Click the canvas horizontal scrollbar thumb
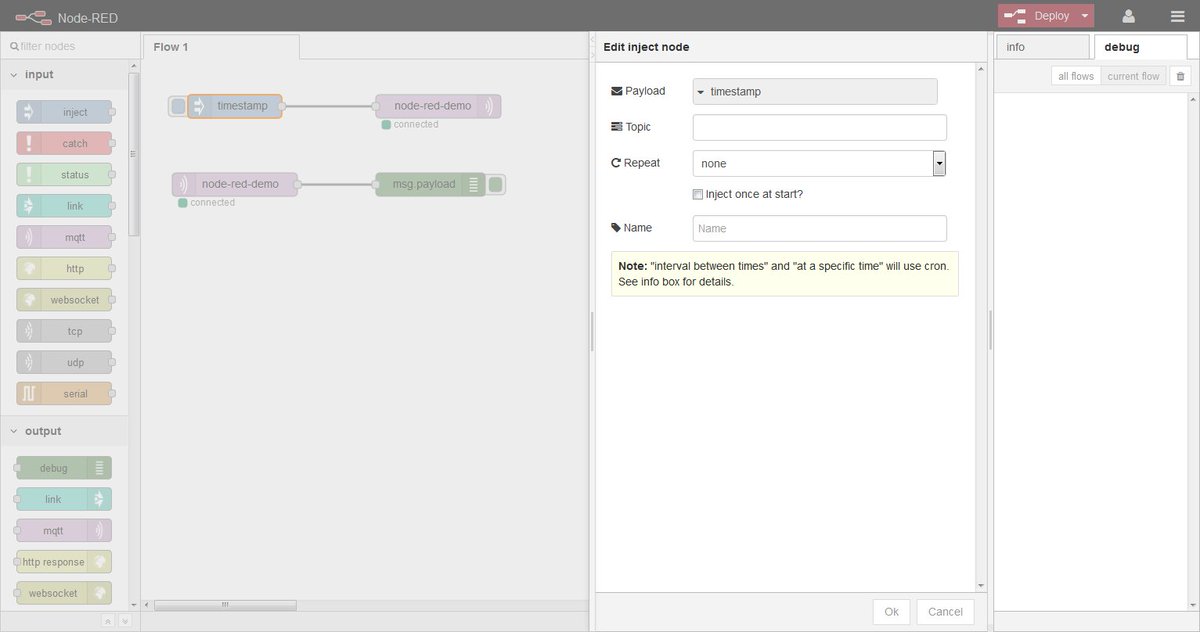The image size is (1200, 632). click(225, 604)
